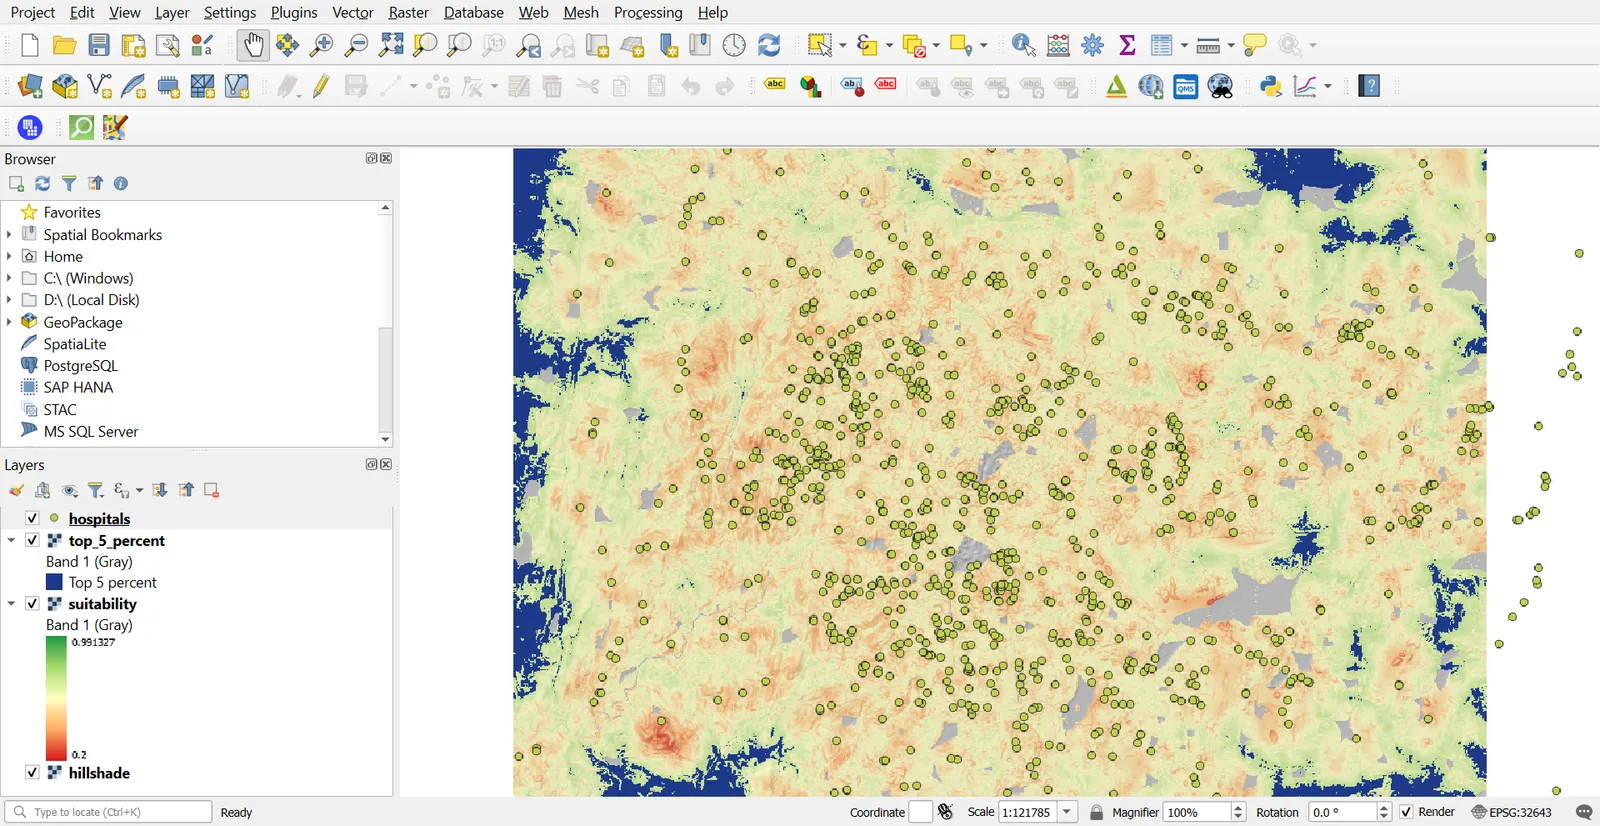Image resolution: width=1600 pixels, height=826 pixels.
Task: Toggle visibility of the top_5_percent layer
Action: click(32, 540)
